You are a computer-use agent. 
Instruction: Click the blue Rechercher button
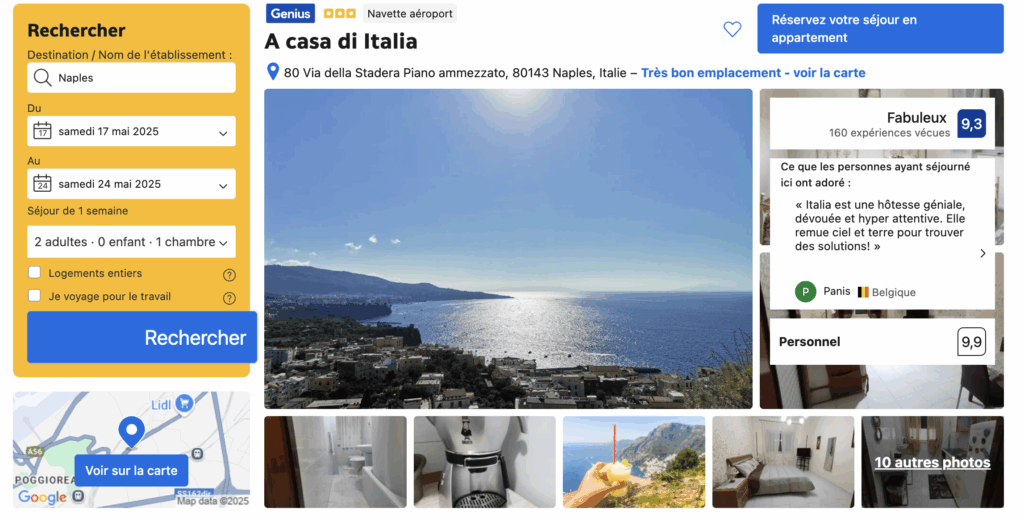pos(142,337)
